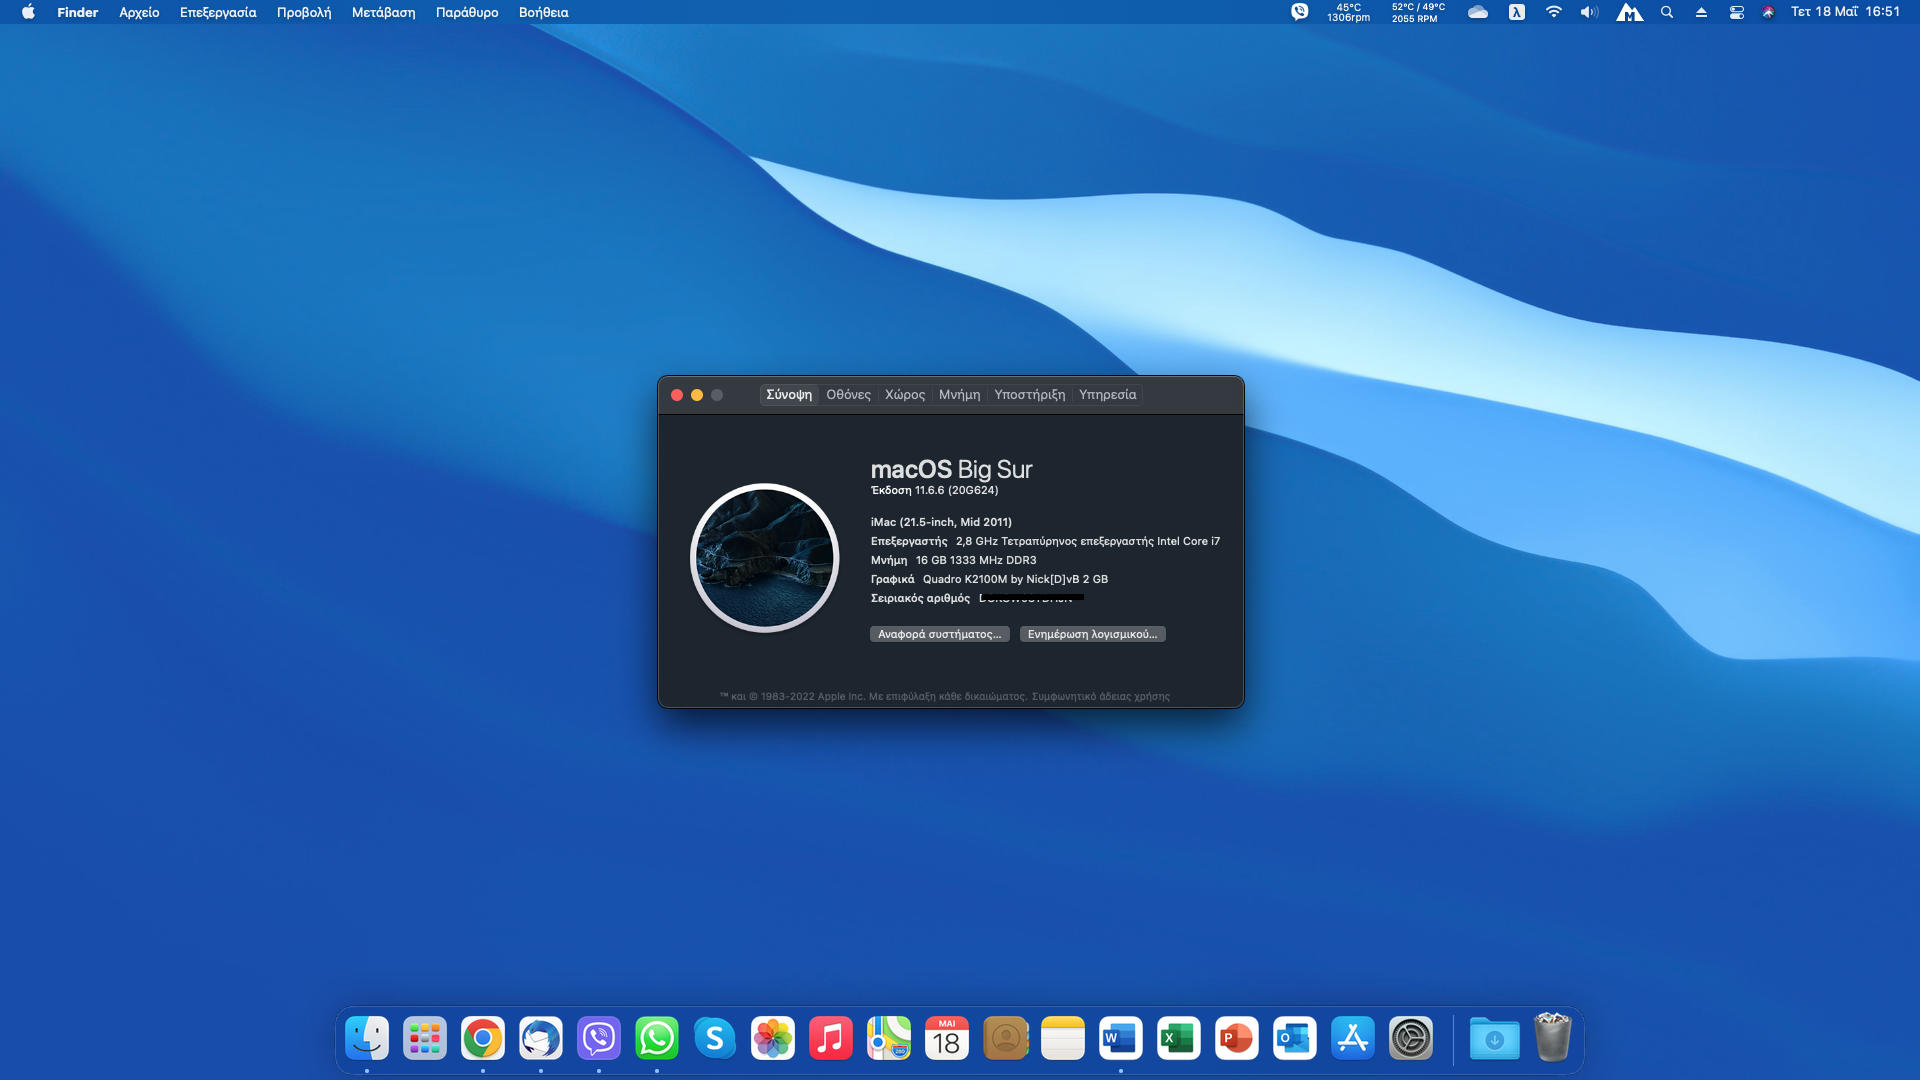Click the Αναφορά συστήματος button
The height and width of the screenshot is (1080, 1920).
coord(939,634)
